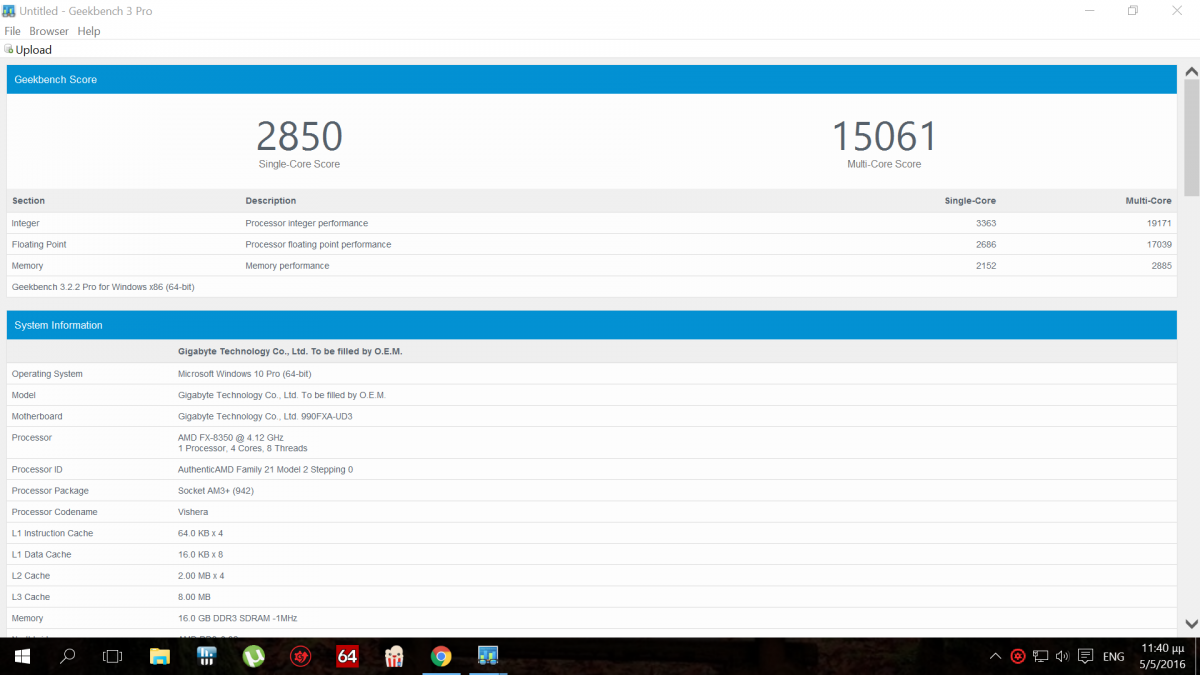Click the Geekbench Score section header
This screenshot has height=675, width=1200.
(x=592, y=79)
